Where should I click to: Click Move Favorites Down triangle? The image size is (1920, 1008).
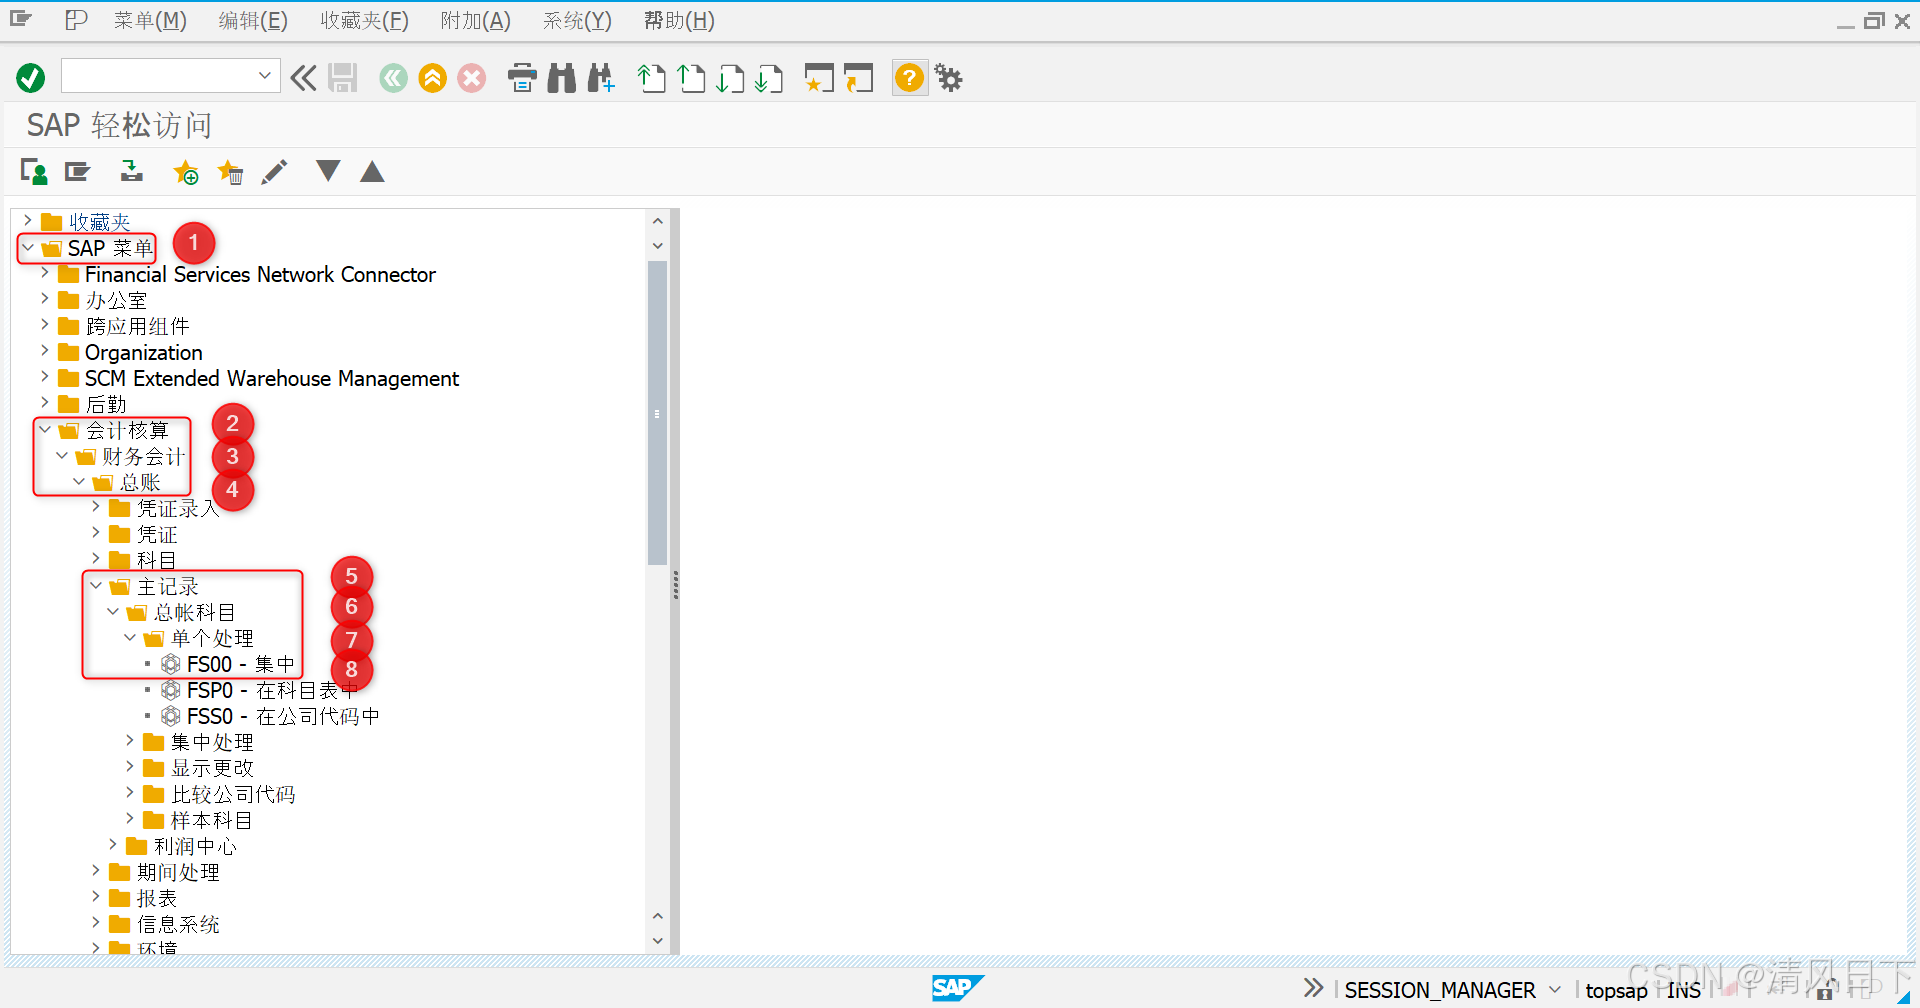click(x=328, y=171)
